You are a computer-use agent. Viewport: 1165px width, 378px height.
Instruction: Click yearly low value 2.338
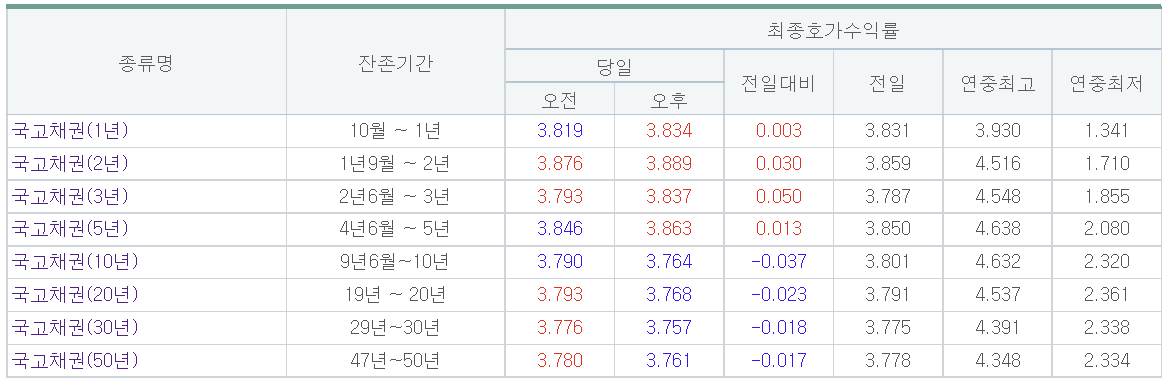1106,328
